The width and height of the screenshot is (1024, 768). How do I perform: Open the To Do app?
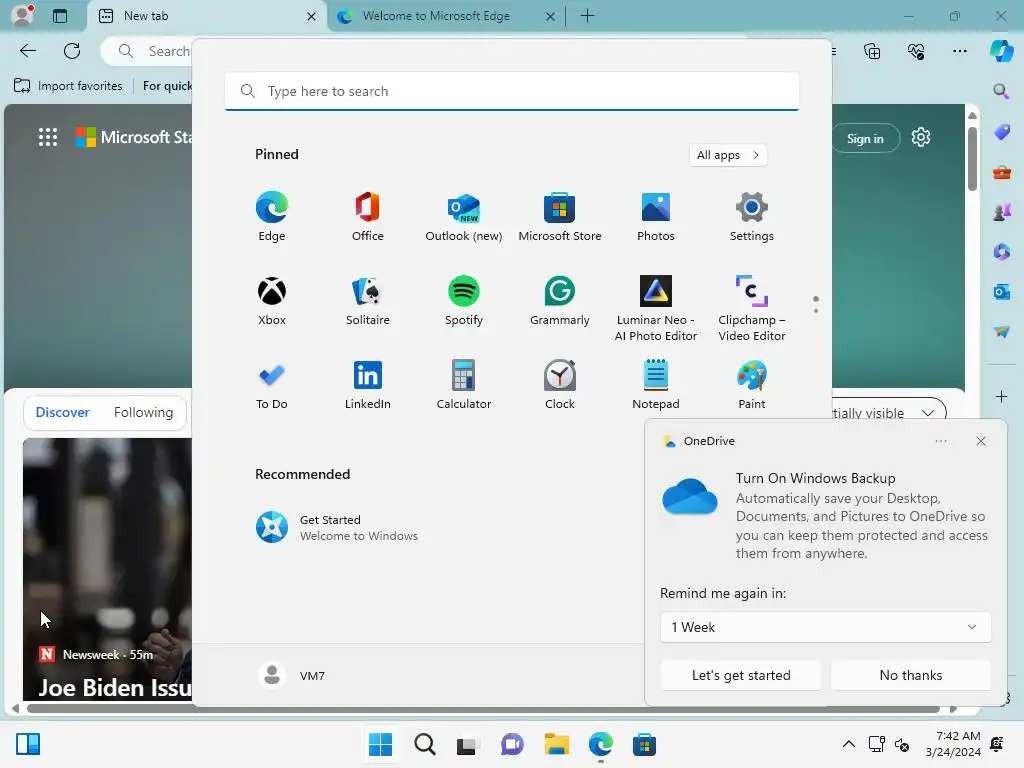point(272,385)
